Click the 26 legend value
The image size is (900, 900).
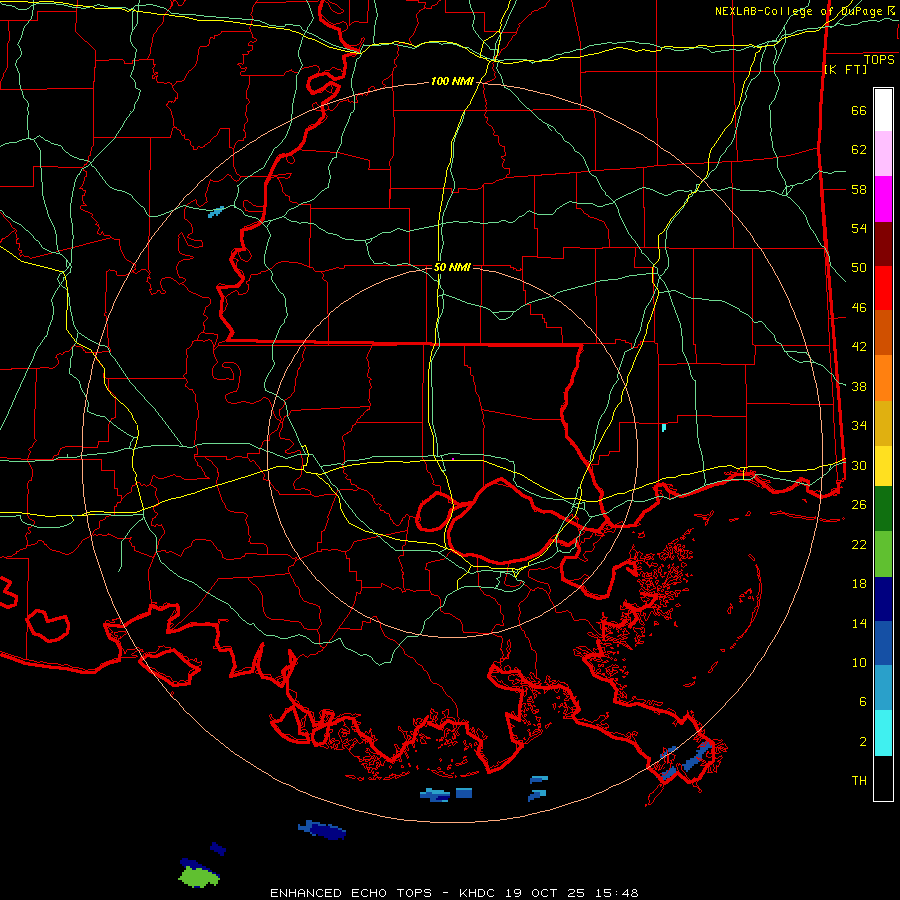click(x=859, y=505)
